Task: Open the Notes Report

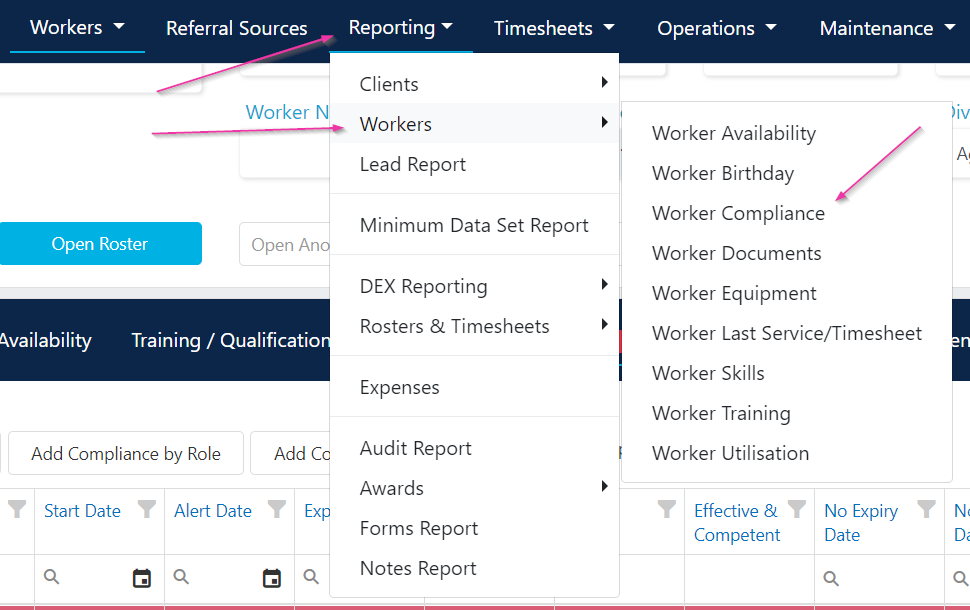Action: coord(474,568)
